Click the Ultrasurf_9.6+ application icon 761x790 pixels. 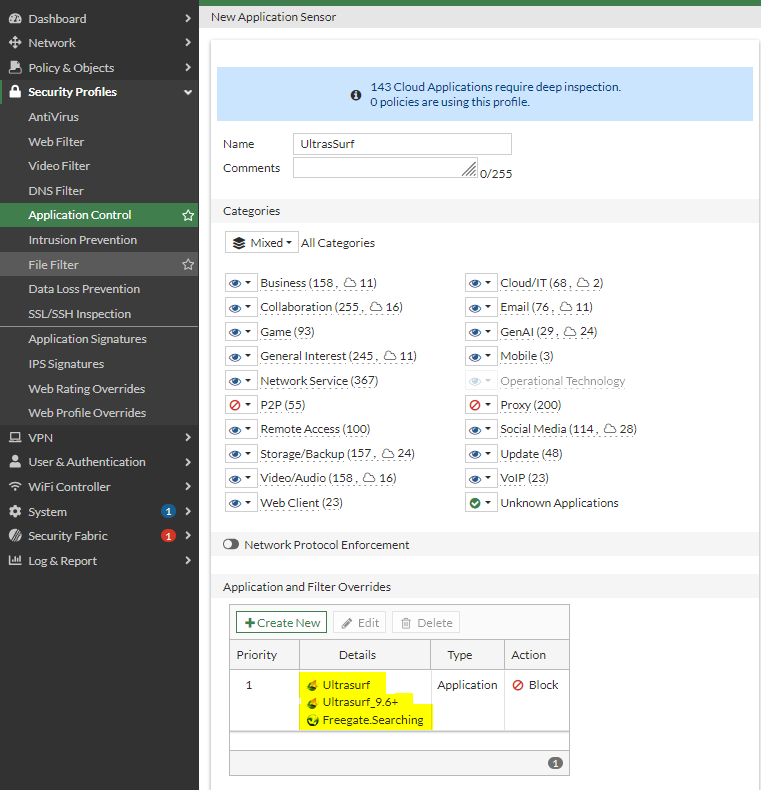pyautogui.click(x=312, y=702)
